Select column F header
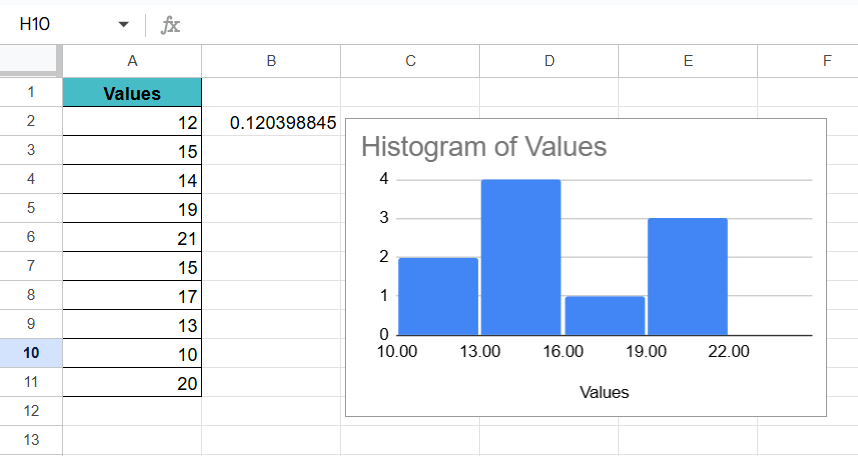 click(808, 61)
